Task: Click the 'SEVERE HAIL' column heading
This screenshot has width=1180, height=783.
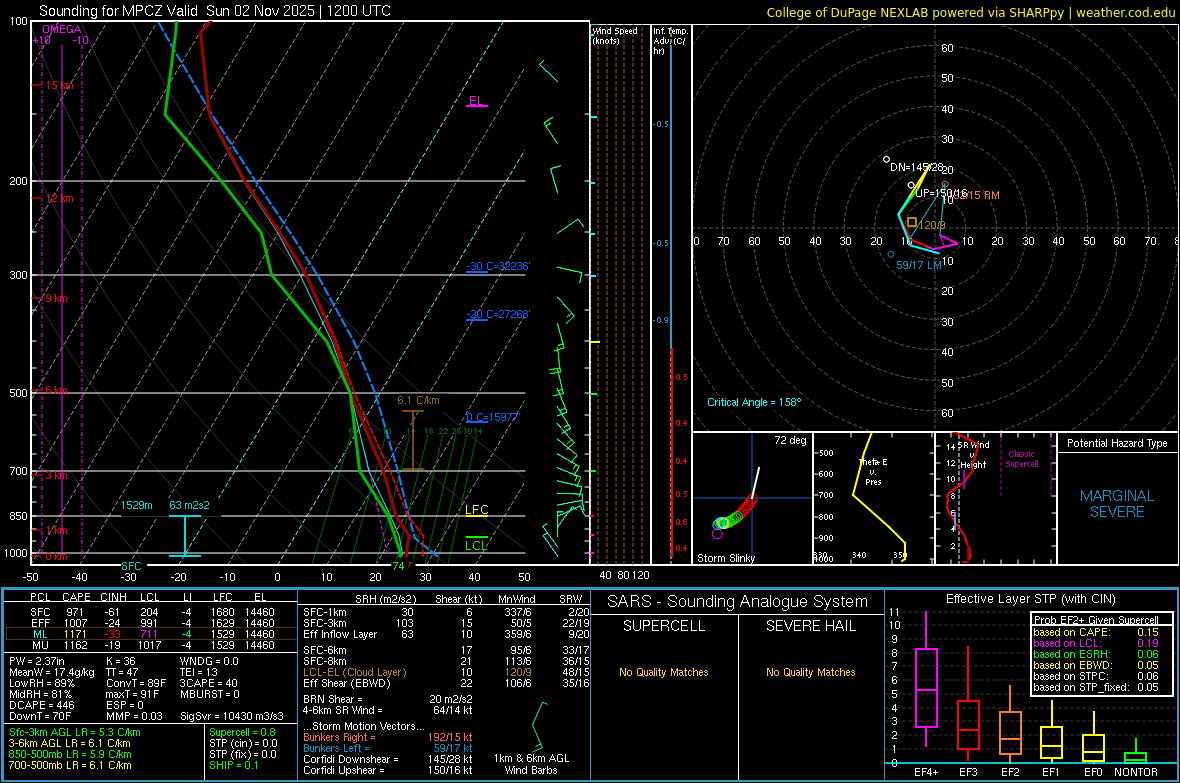Action: coord(810,626)
